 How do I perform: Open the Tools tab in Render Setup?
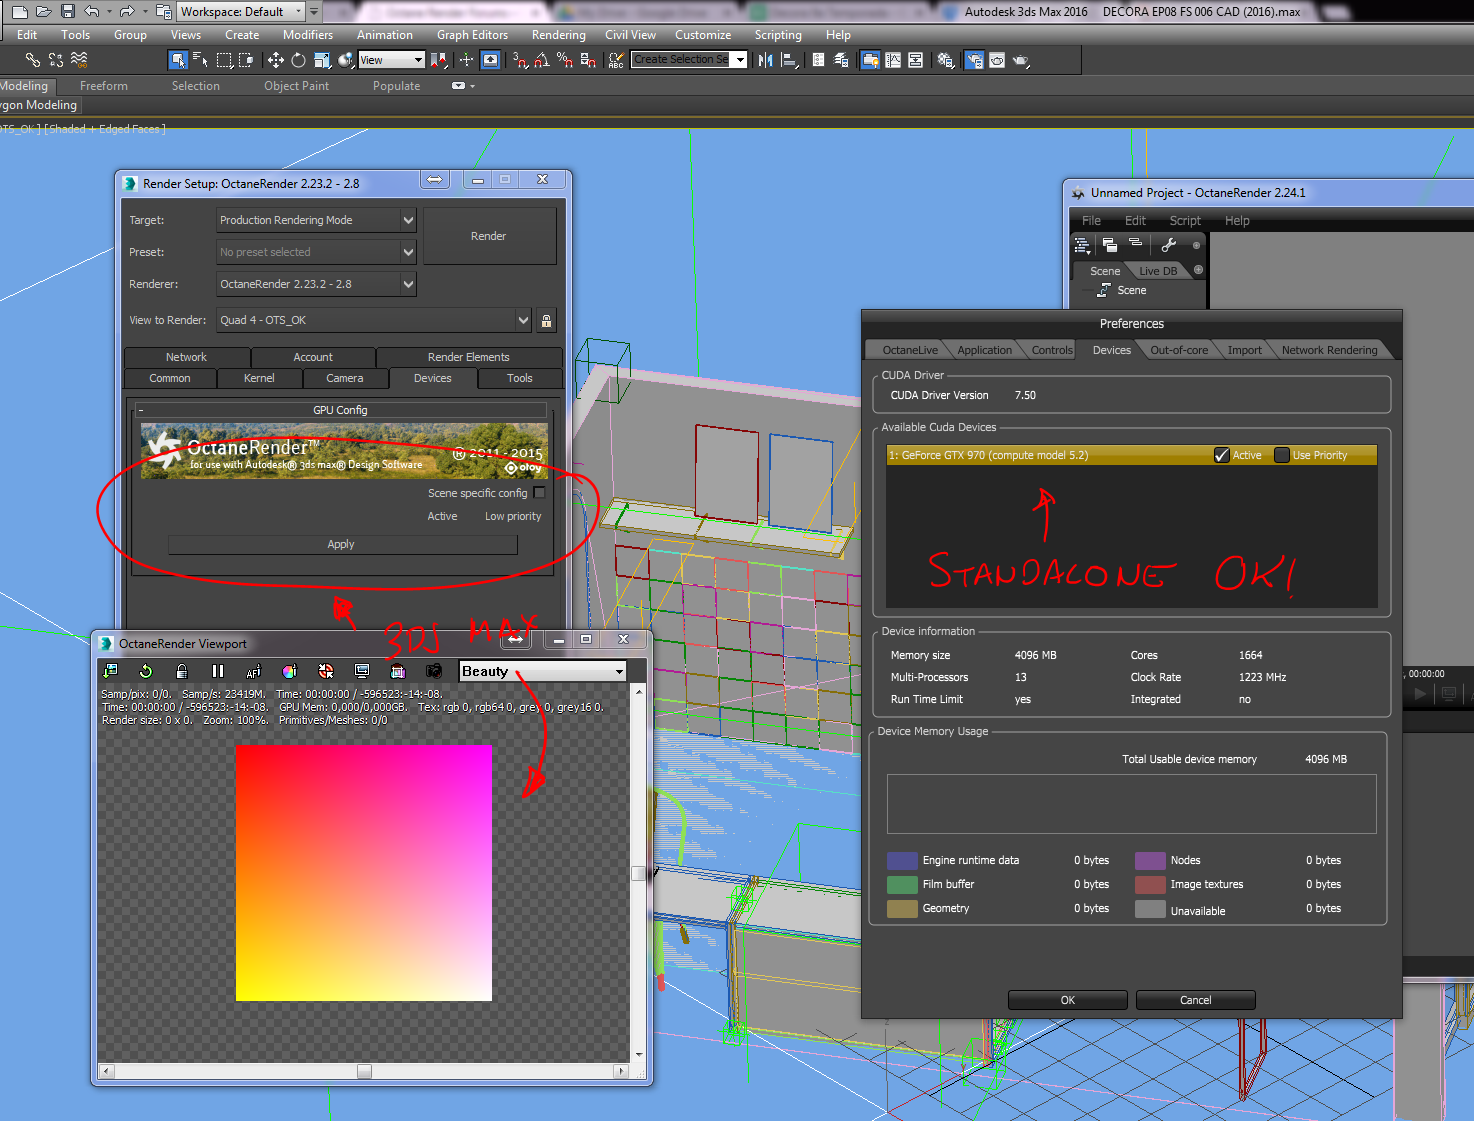[x=520, y=378]
